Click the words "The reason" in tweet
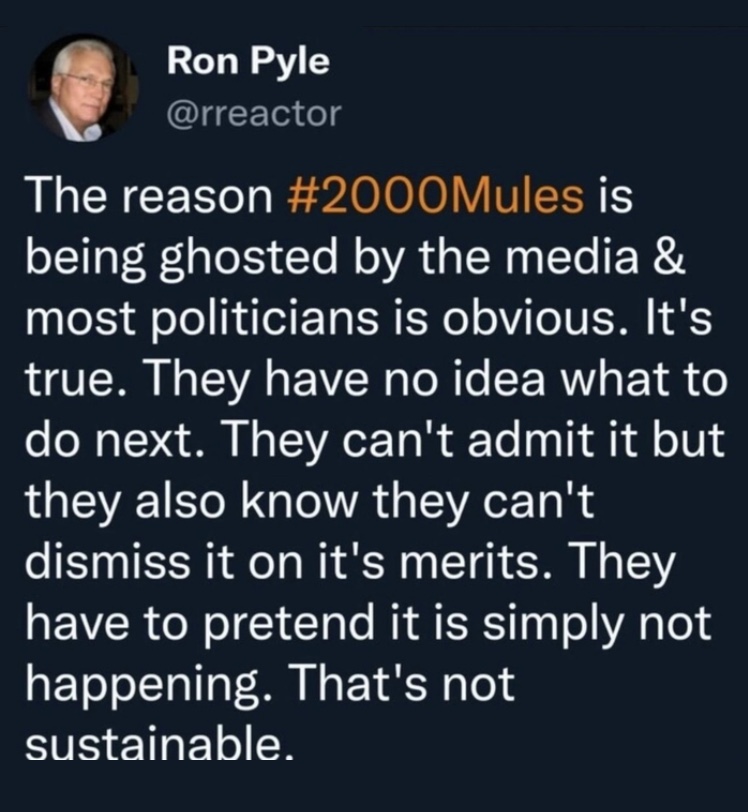748x812 pixels. (x=149, y=196)
